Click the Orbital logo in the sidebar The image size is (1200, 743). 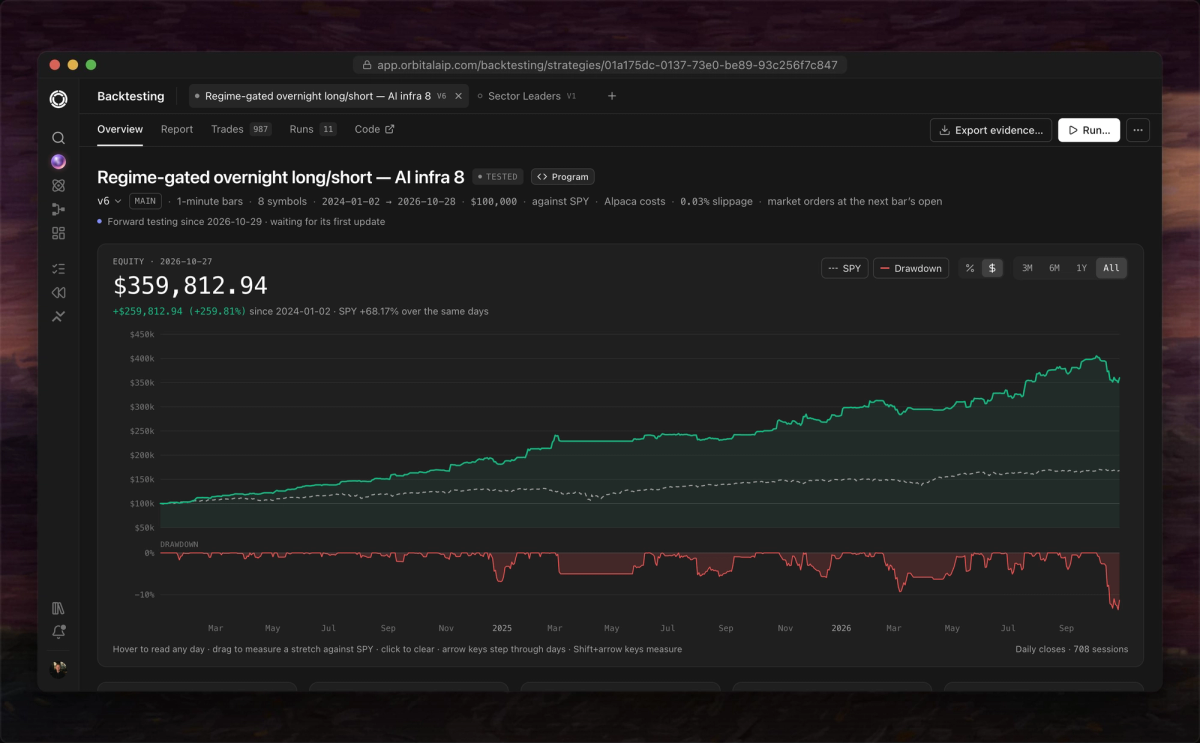(58, 98)
